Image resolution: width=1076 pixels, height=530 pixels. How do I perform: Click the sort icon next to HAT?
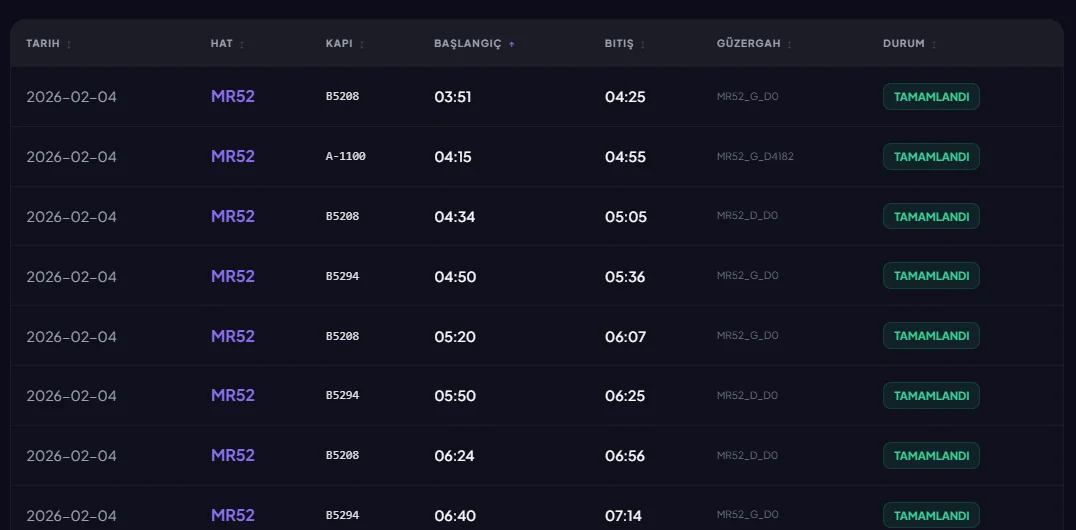pos(242,44)
